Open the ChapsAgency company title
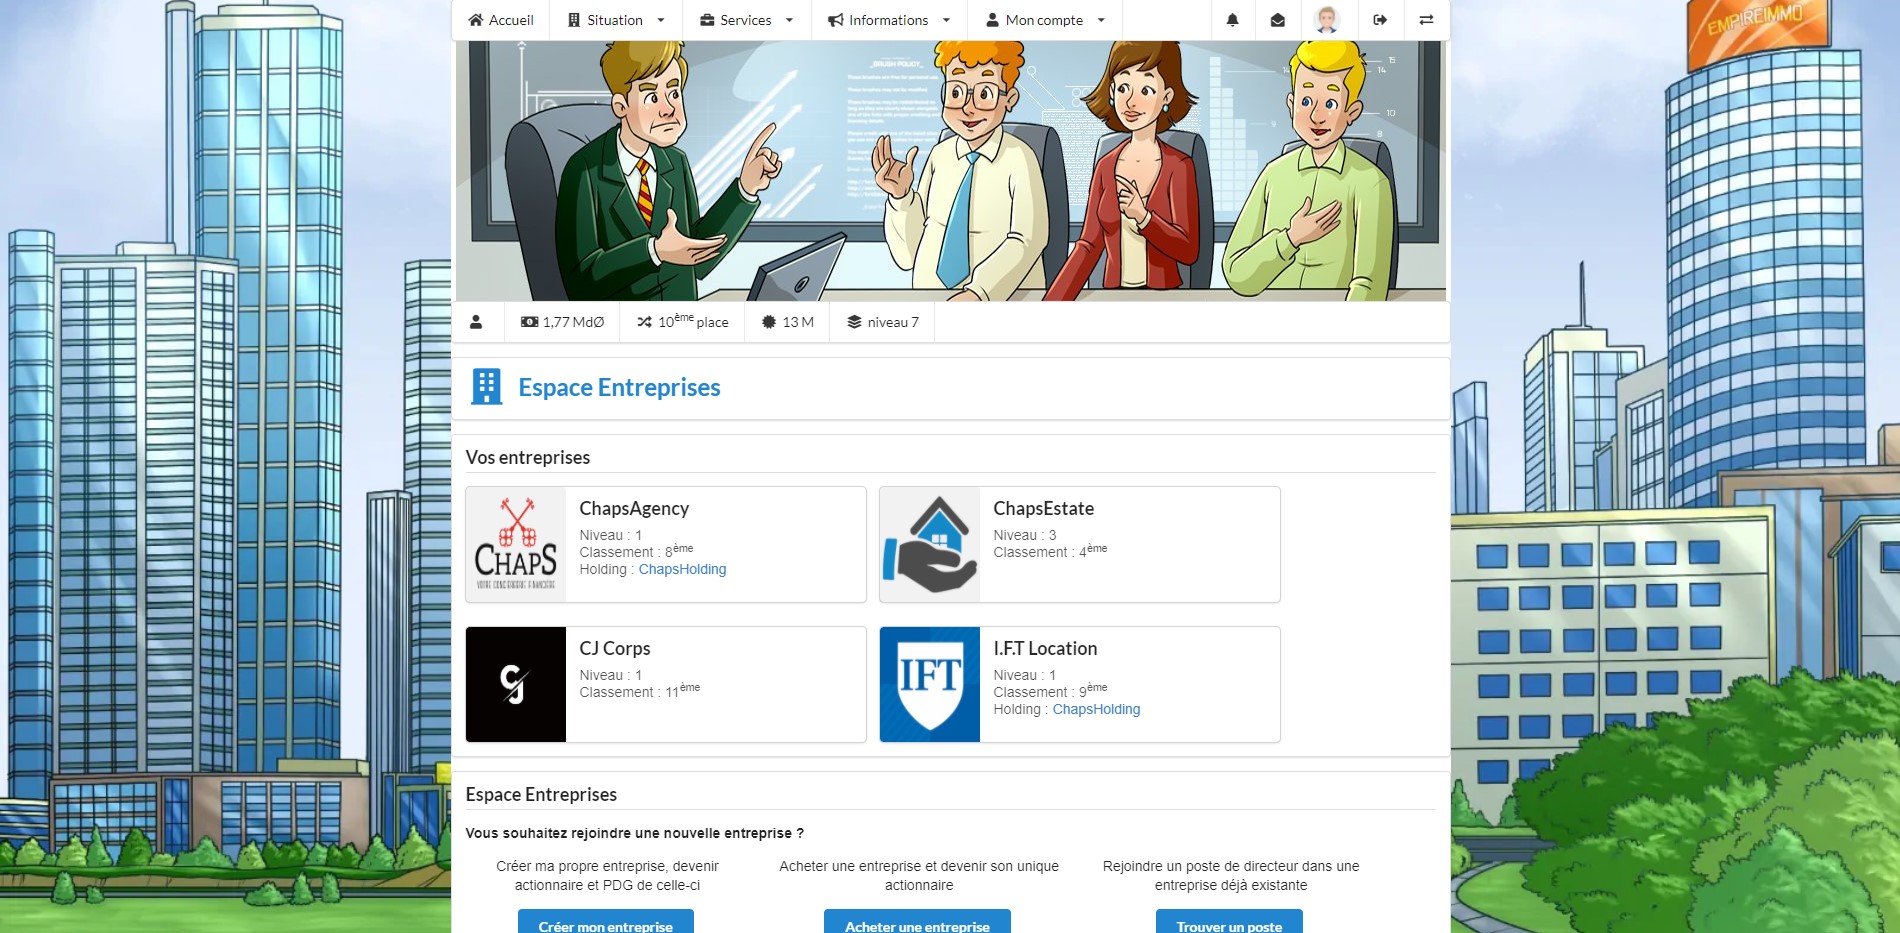 click(x=634, y=508)
